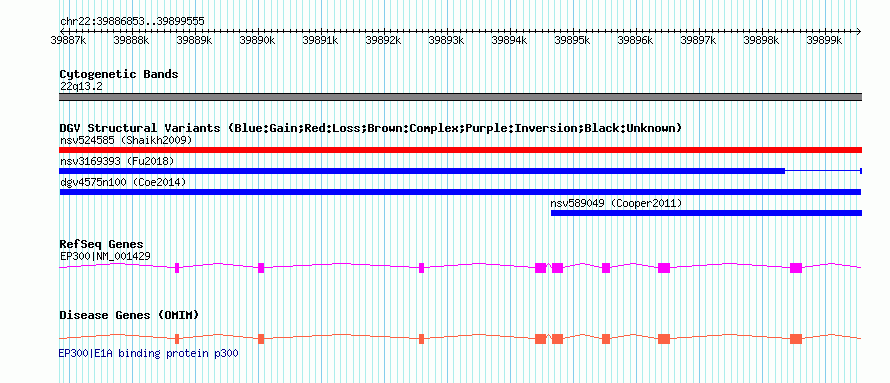Open the dgv4575n100 (Coe2014) variant label
Viewport: 890px width, 383px height.
click(123, 182)
